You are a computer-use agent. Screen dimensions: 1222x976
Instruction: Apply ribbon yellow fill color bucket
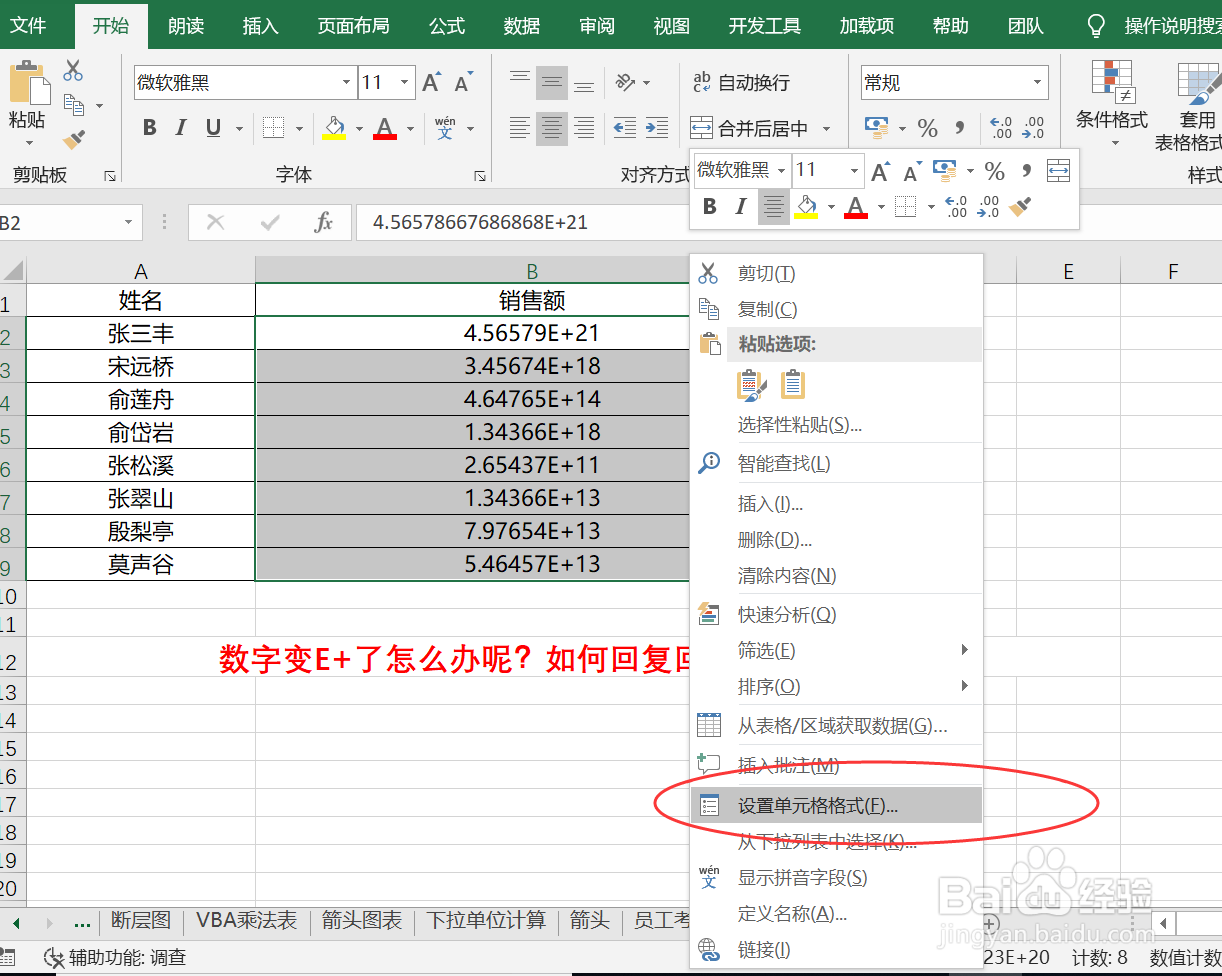click(333, 128)
